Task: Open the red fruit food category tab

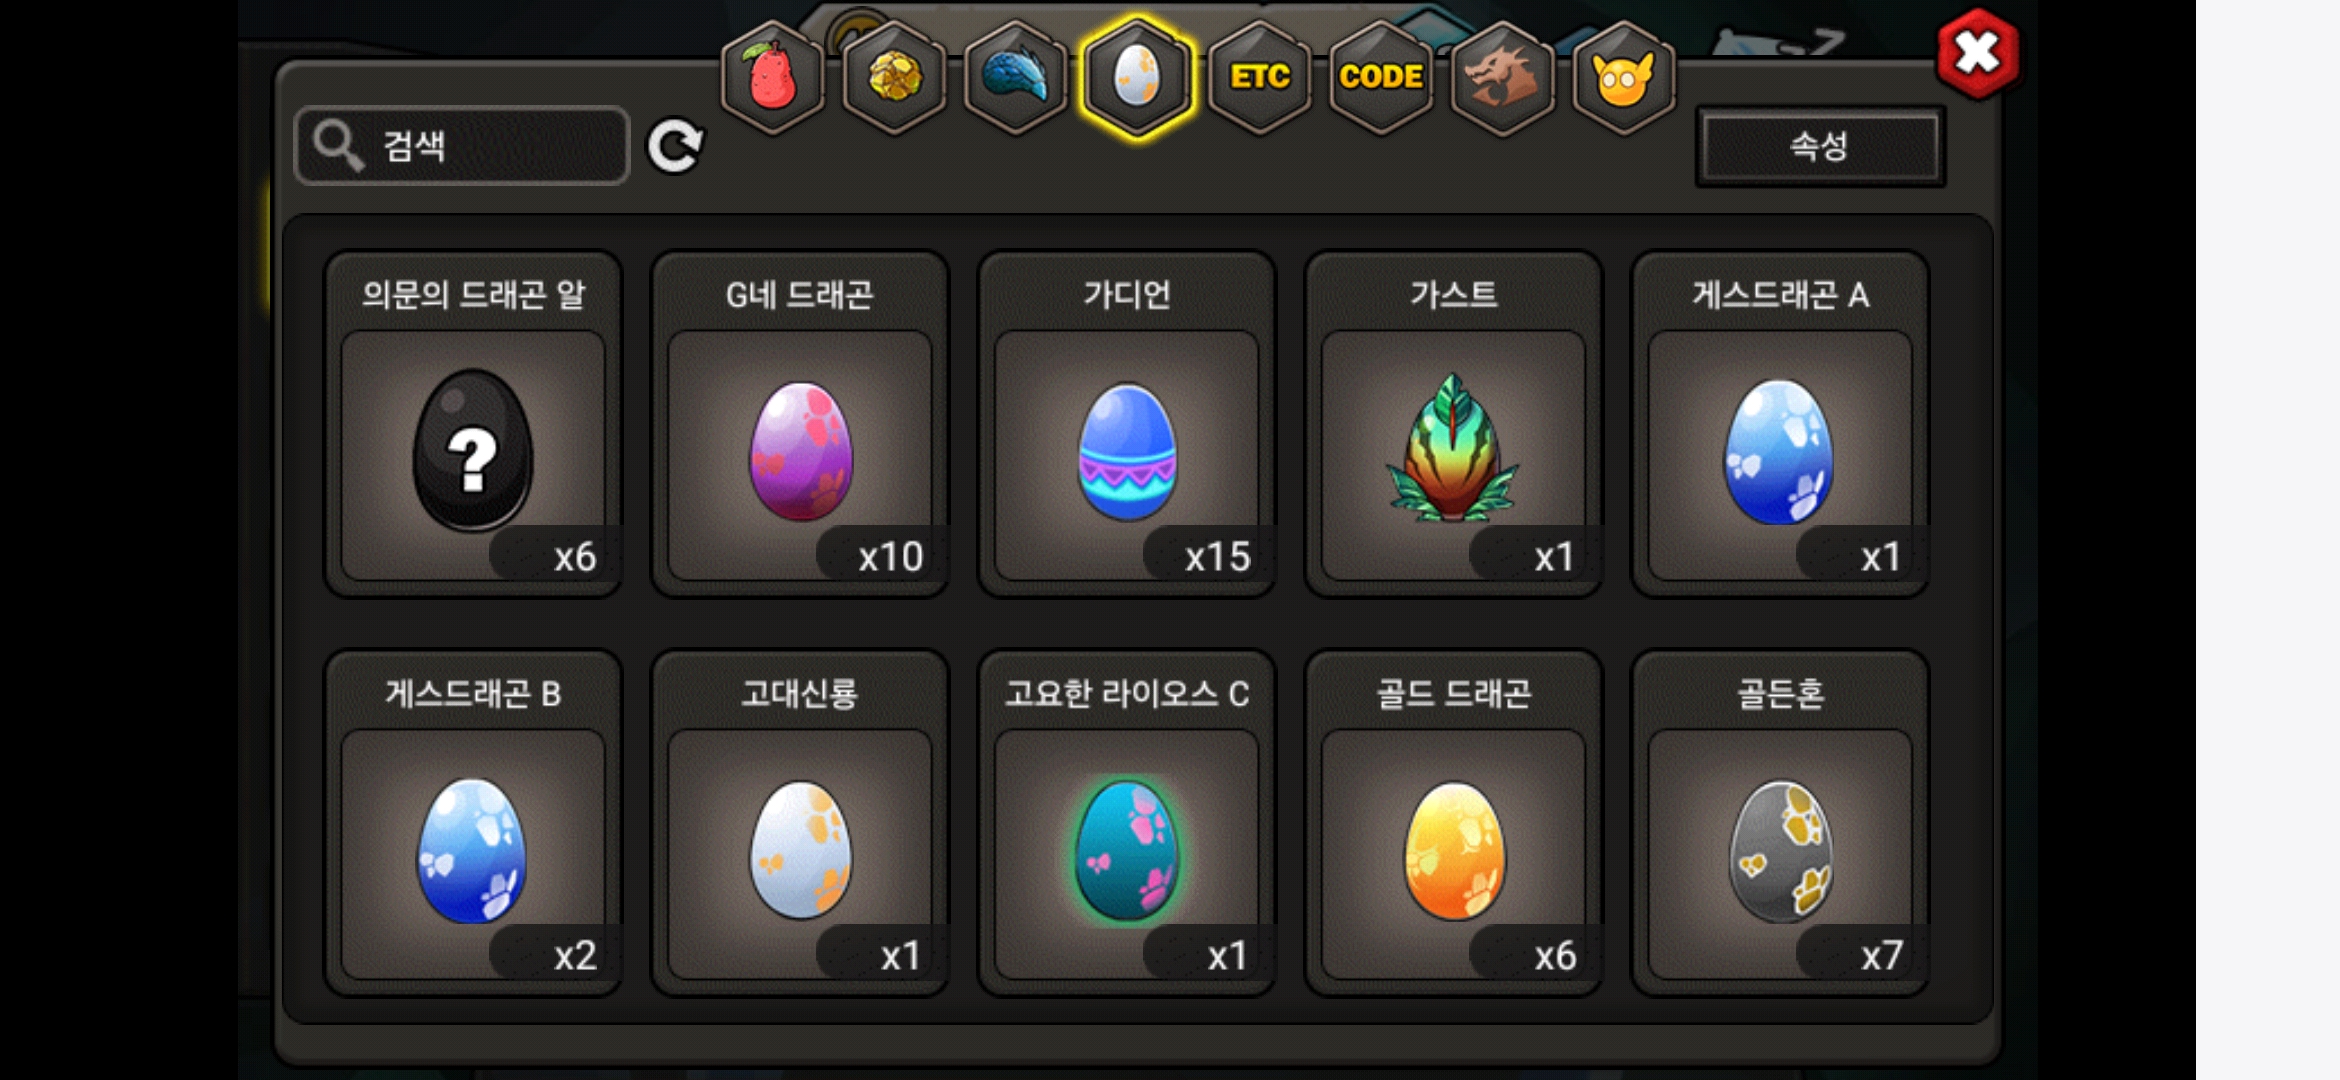Action: 772,77
